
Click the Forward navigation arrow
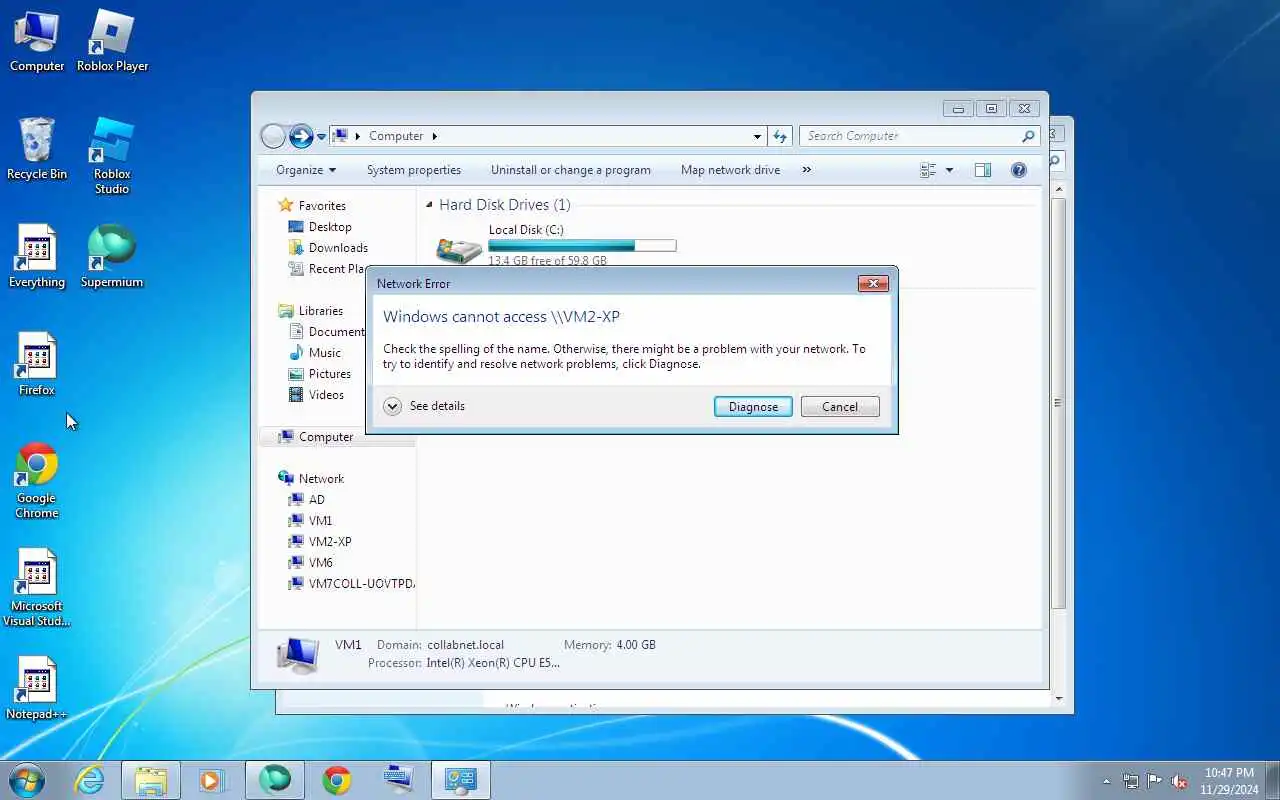coord(301,136)
